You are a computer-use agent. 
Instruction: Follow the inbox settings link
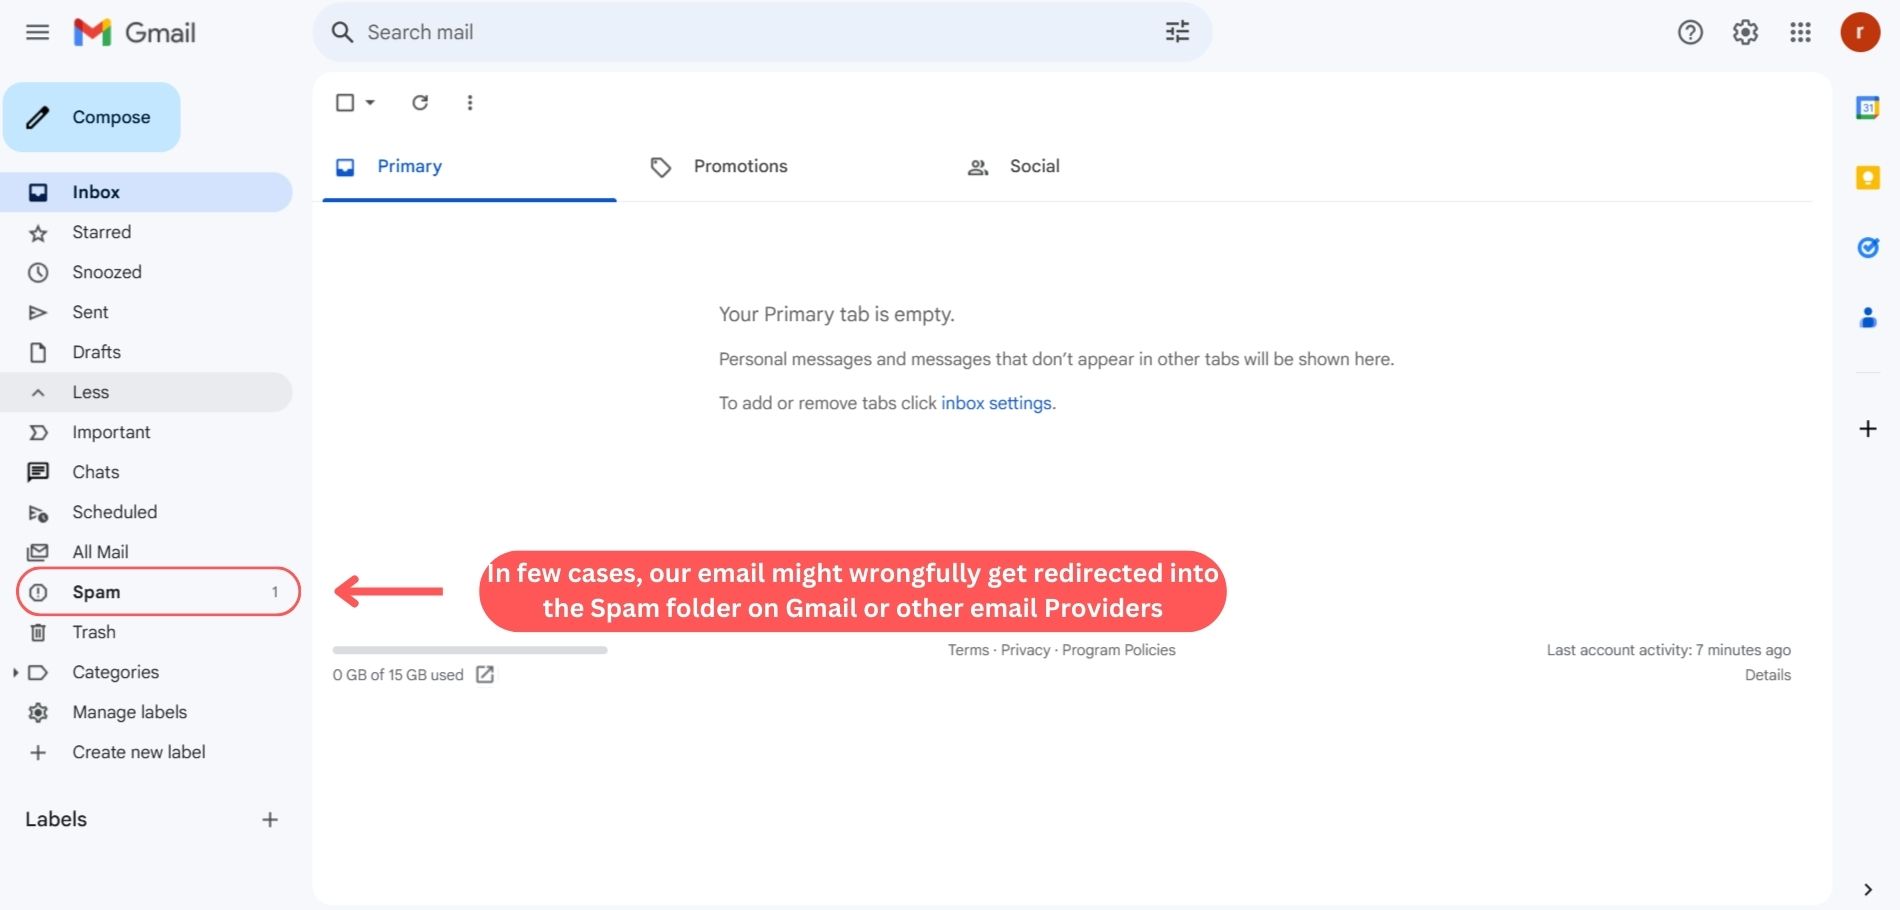tap(996, 403)
